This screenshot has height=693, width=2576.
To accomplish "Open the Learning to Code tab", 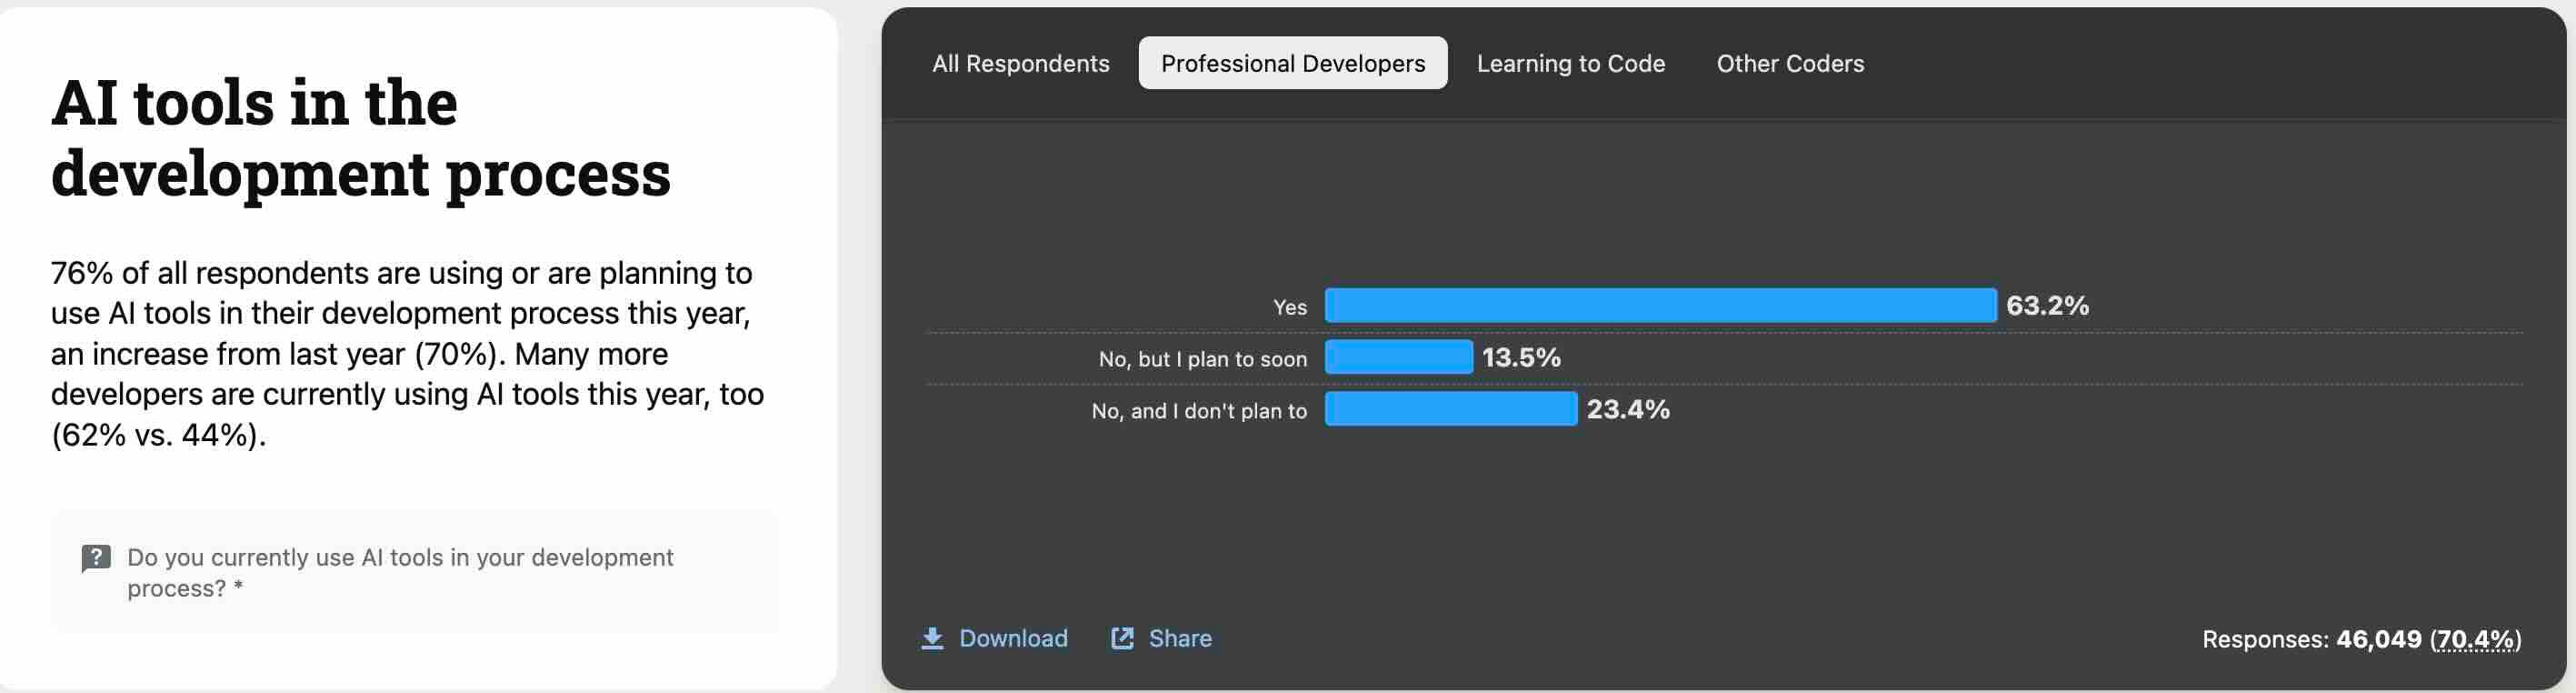I will click(1570, 62).
